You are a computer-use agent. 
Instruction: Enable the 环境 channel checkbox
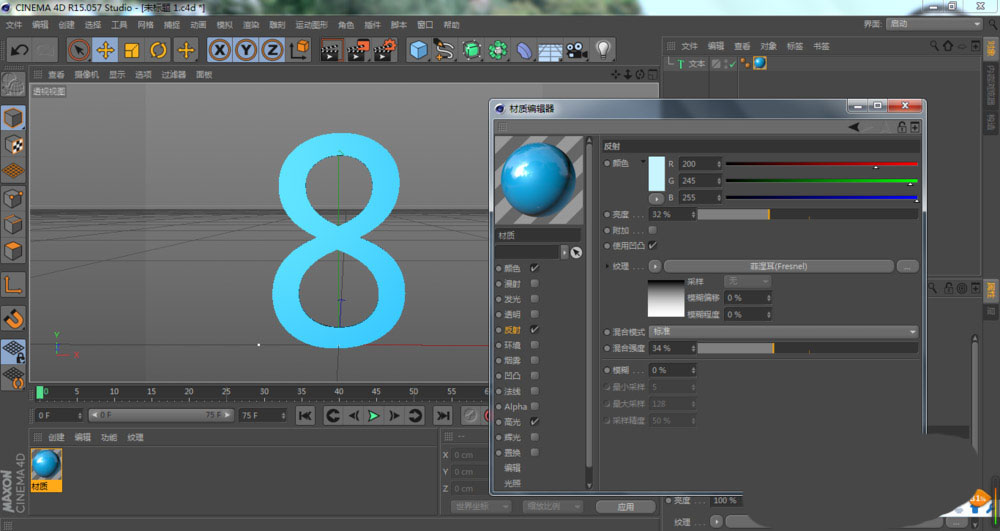[x=534, y=345]
